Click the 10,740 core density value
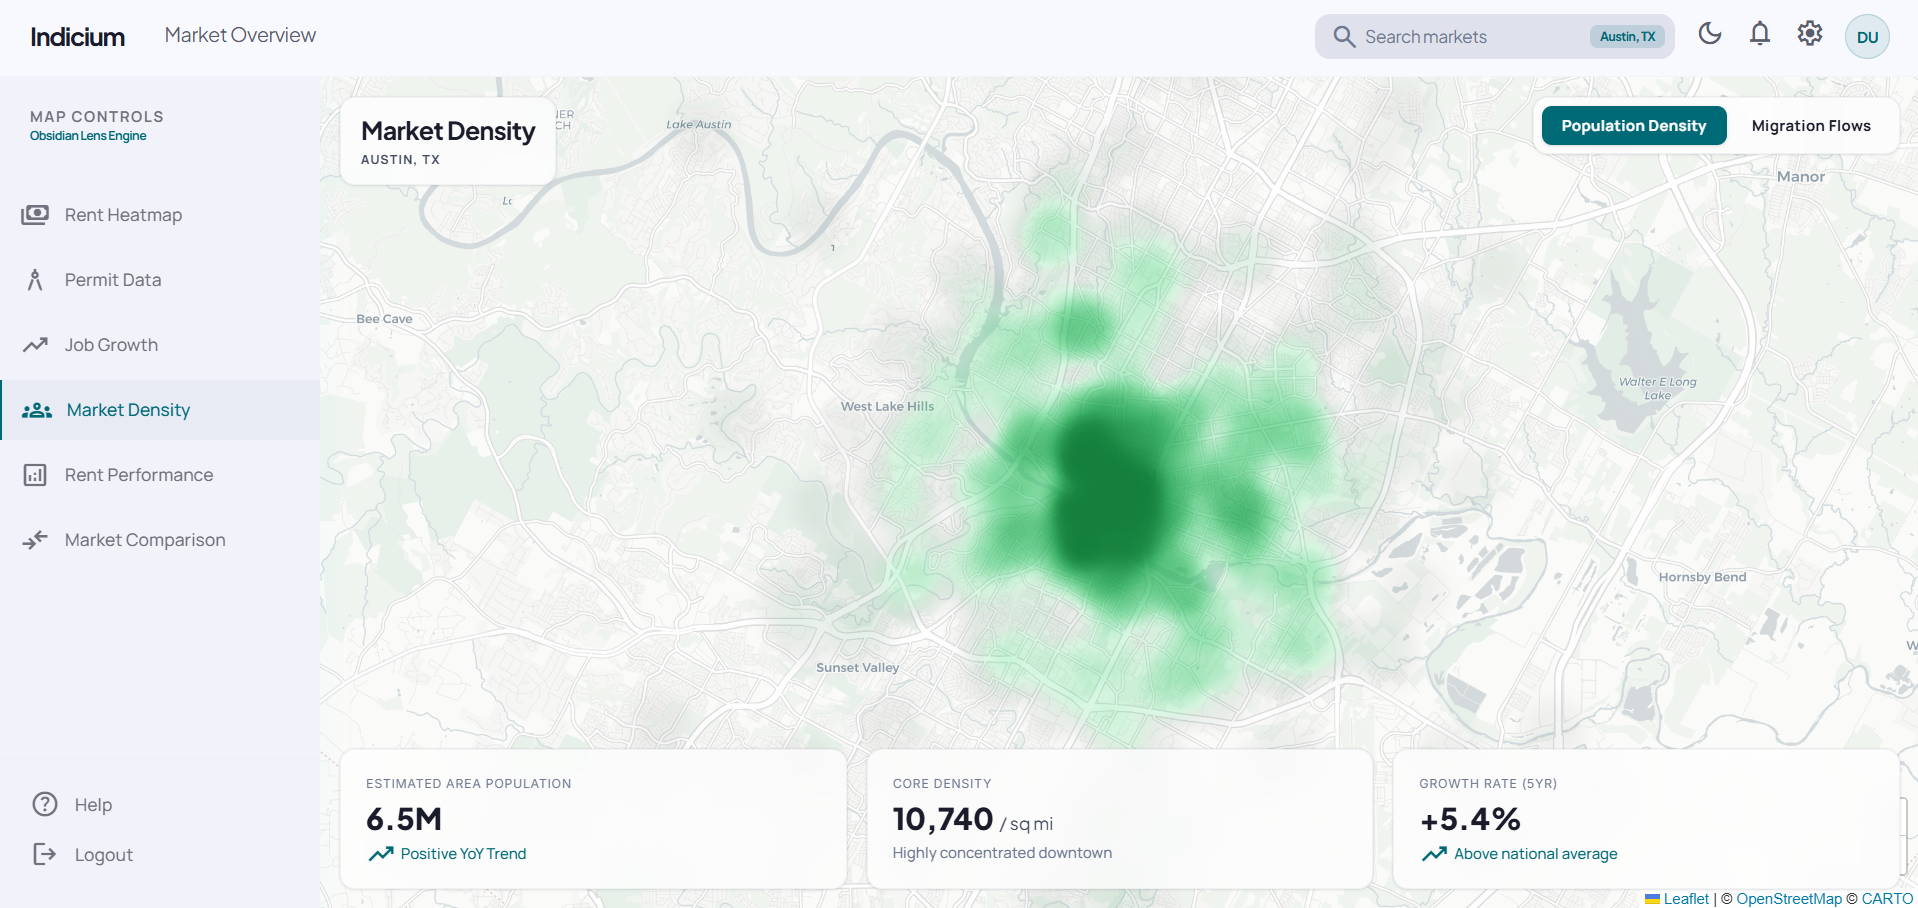The height and width of the screenshot is (908, 1918). coord(943,819)
